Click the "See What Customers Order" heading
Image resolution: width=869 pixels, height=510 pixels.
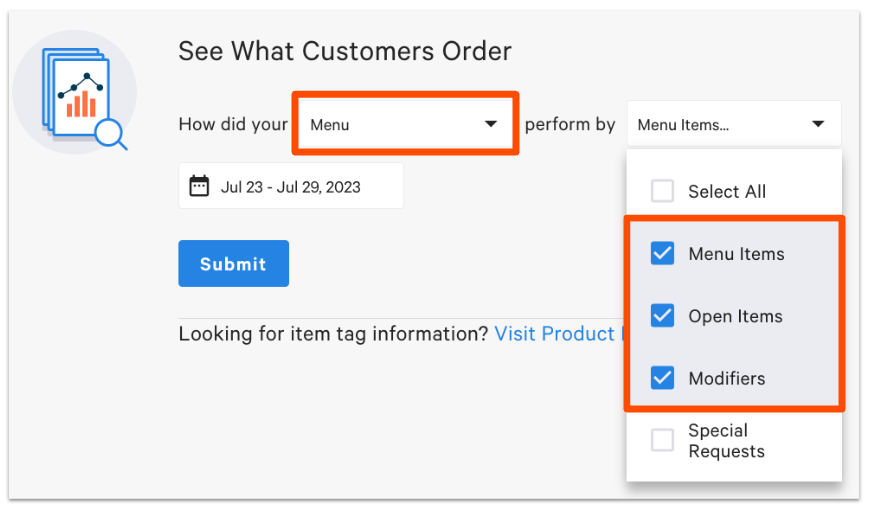click(345, 51)
